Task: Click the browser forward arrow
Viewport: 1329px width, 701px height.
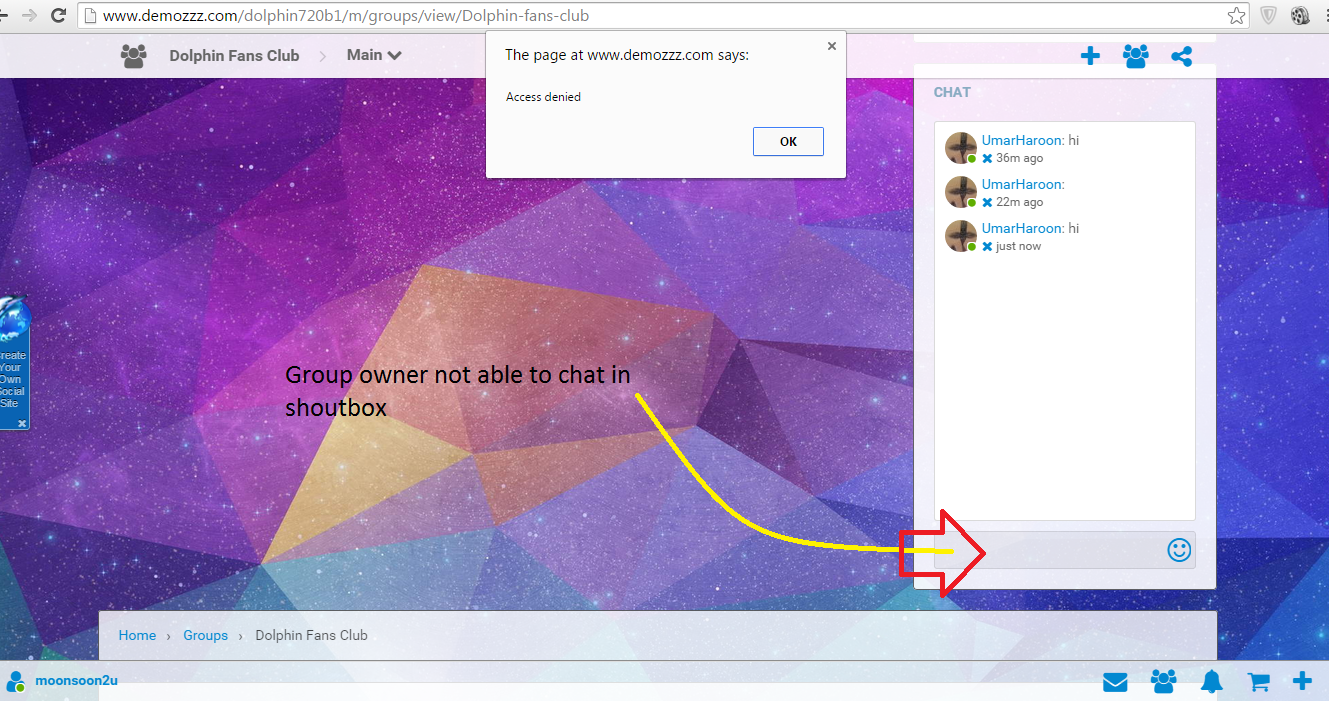Action: (x=29, y=15)
